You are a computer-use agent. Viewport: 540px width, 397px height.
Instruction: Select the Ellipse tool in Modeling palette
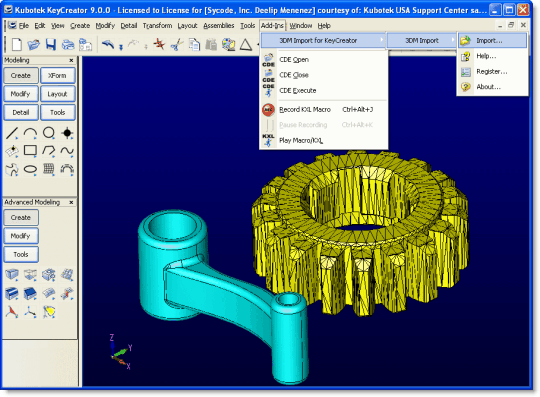click(x=30, y=169)
